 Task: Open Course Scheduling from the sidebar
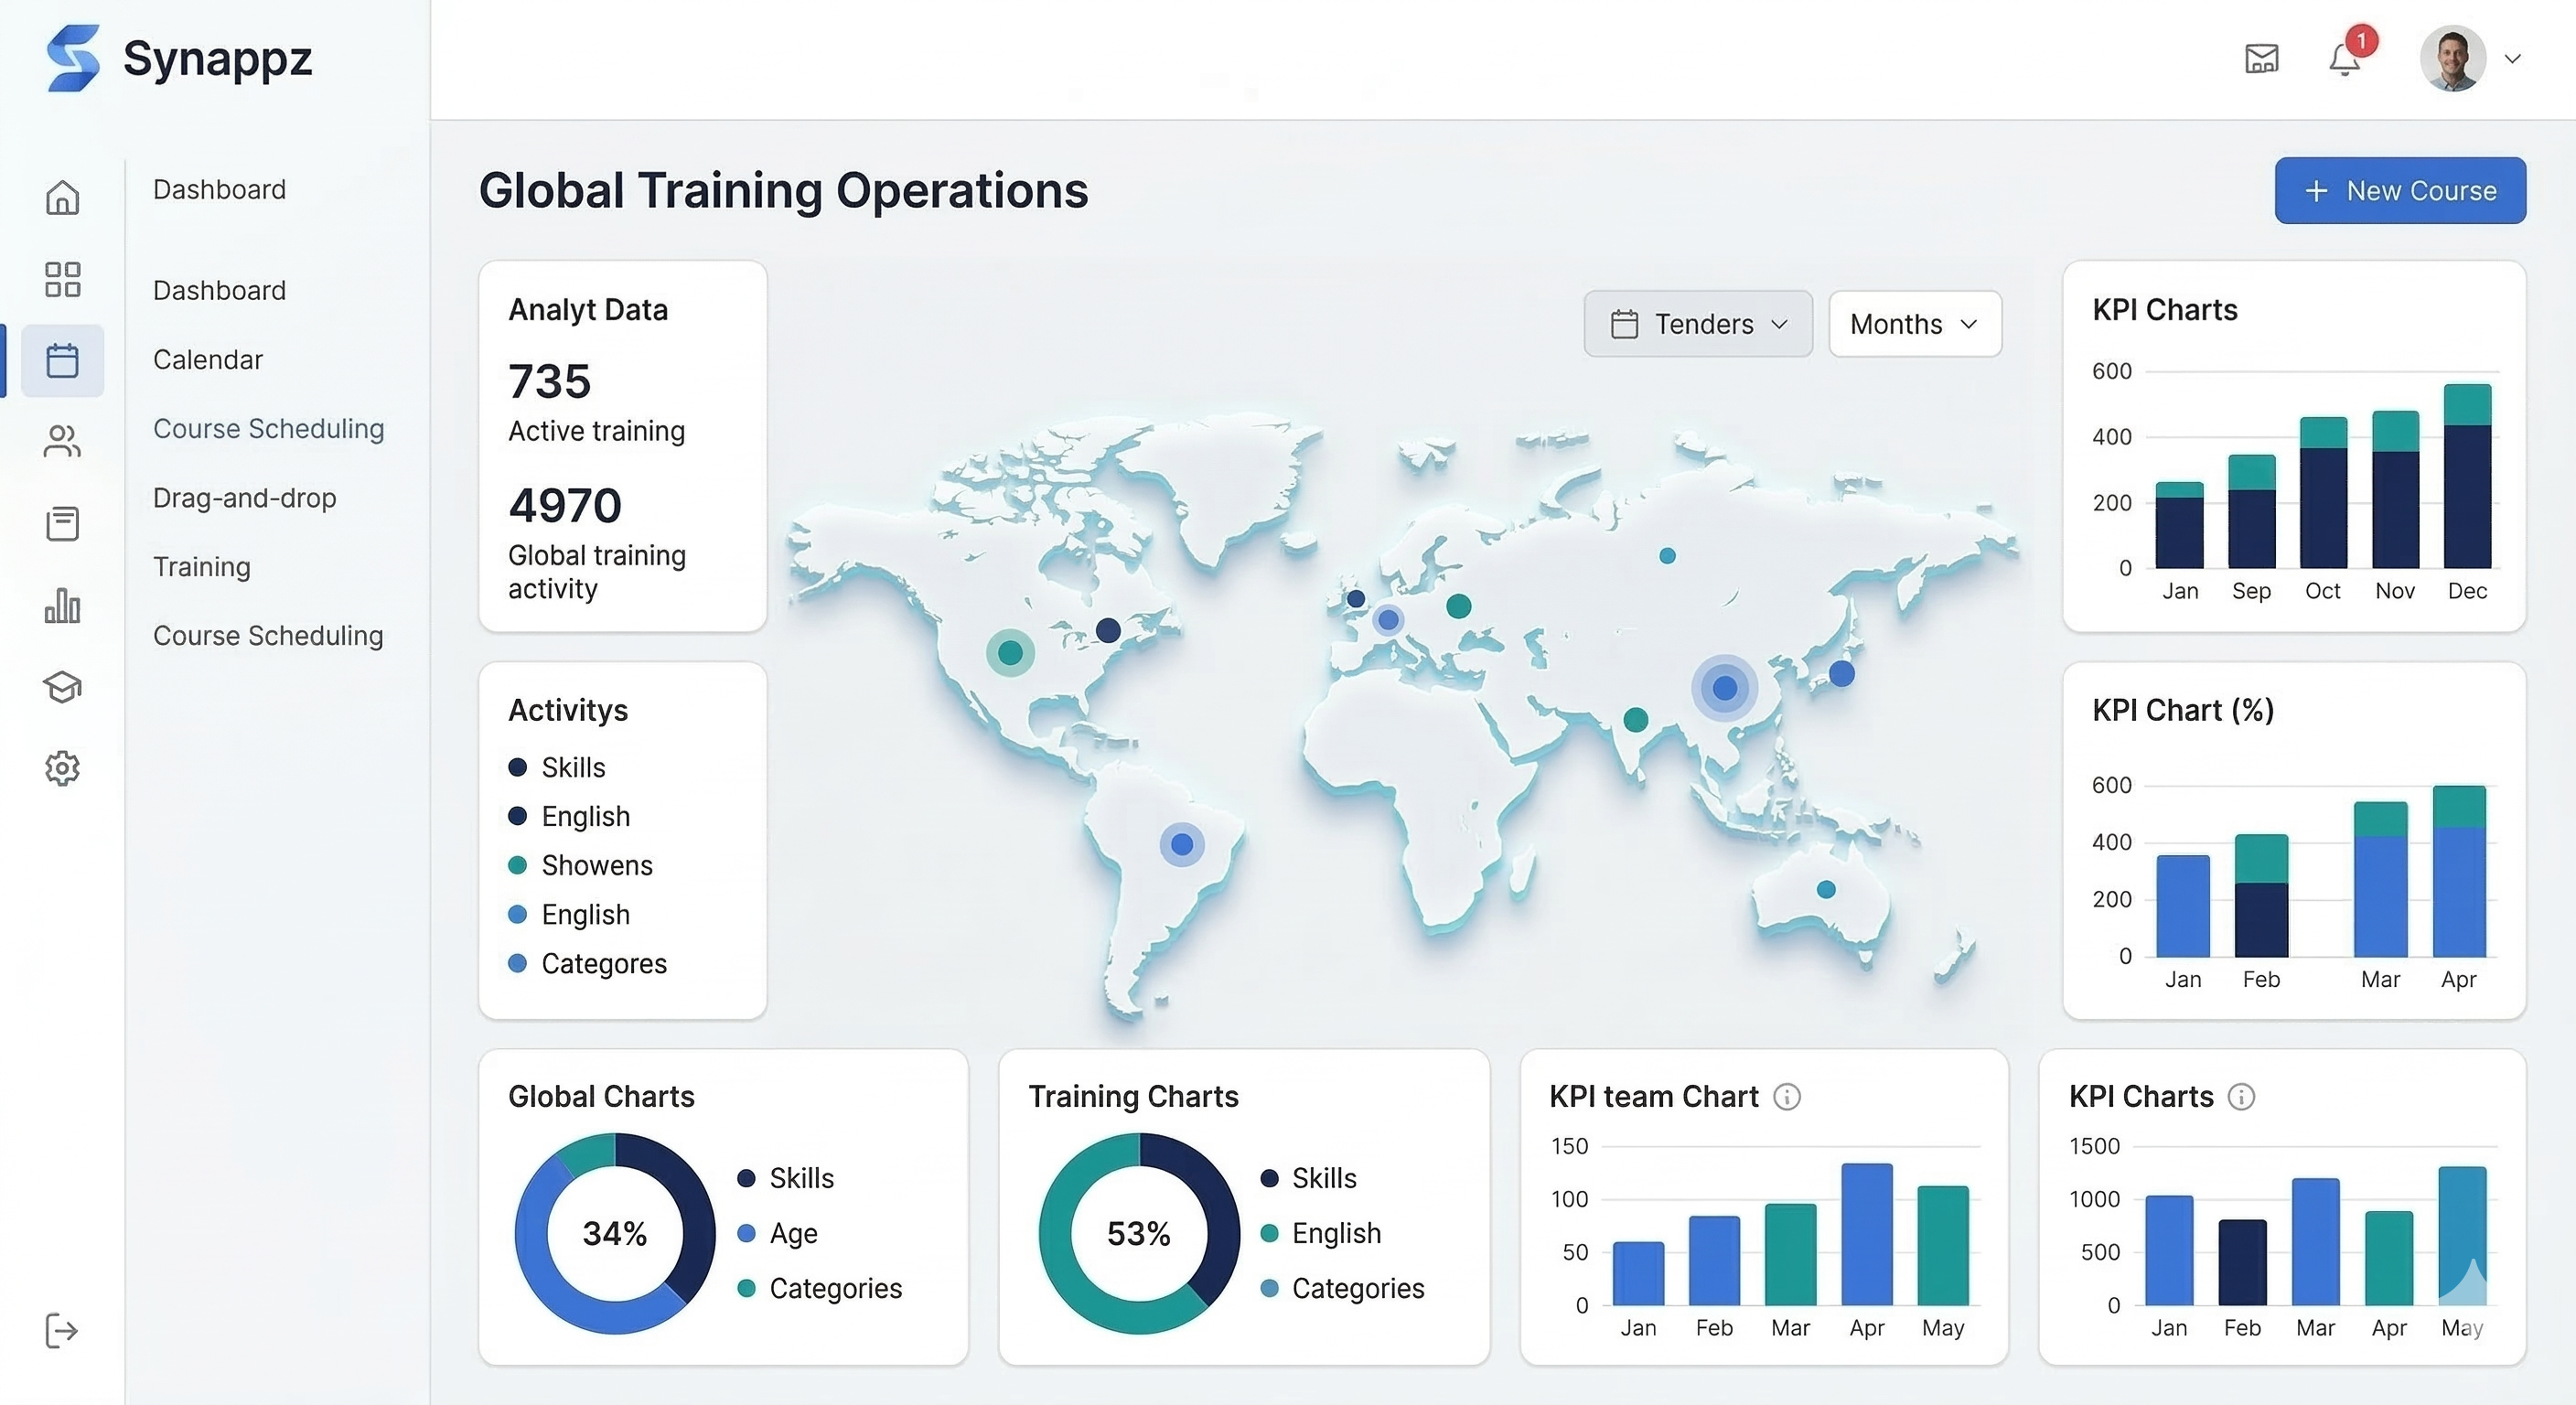point(268,428)
